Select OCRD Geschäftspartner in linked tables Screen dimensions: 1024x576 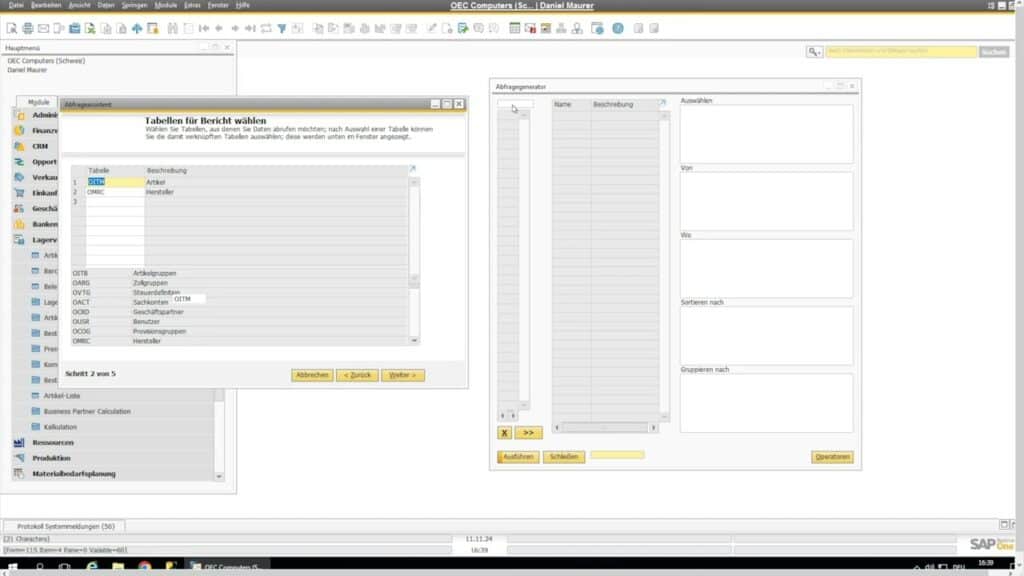(239, 312)
